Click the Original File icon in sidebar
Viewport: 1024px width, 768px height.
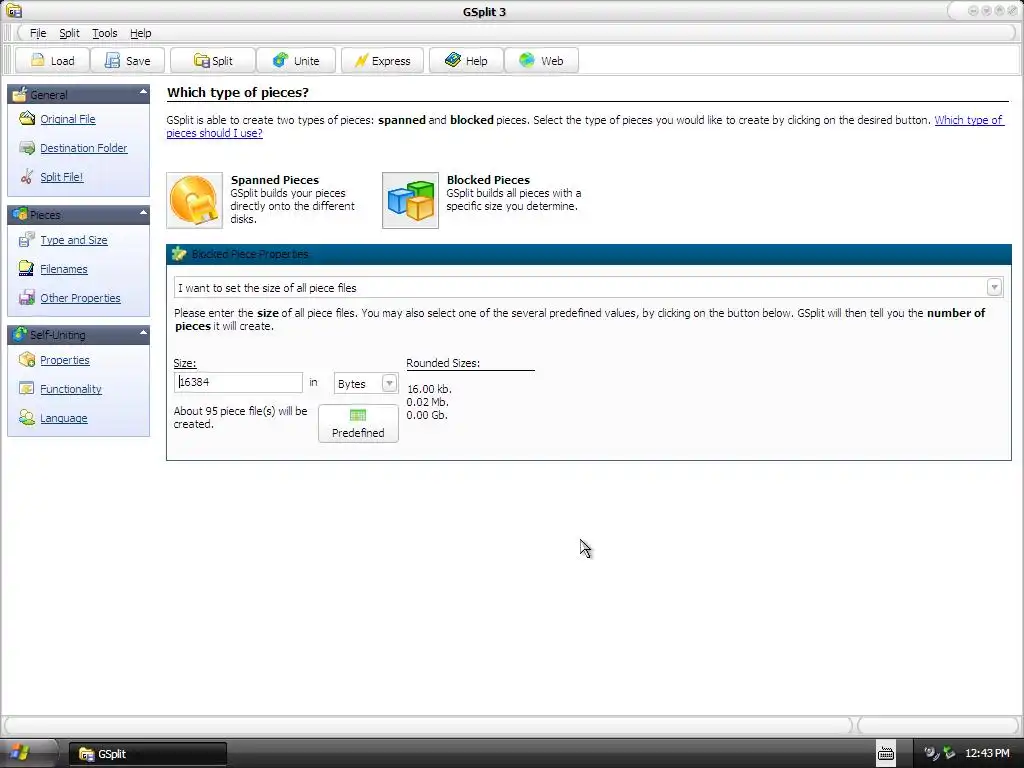27,118
